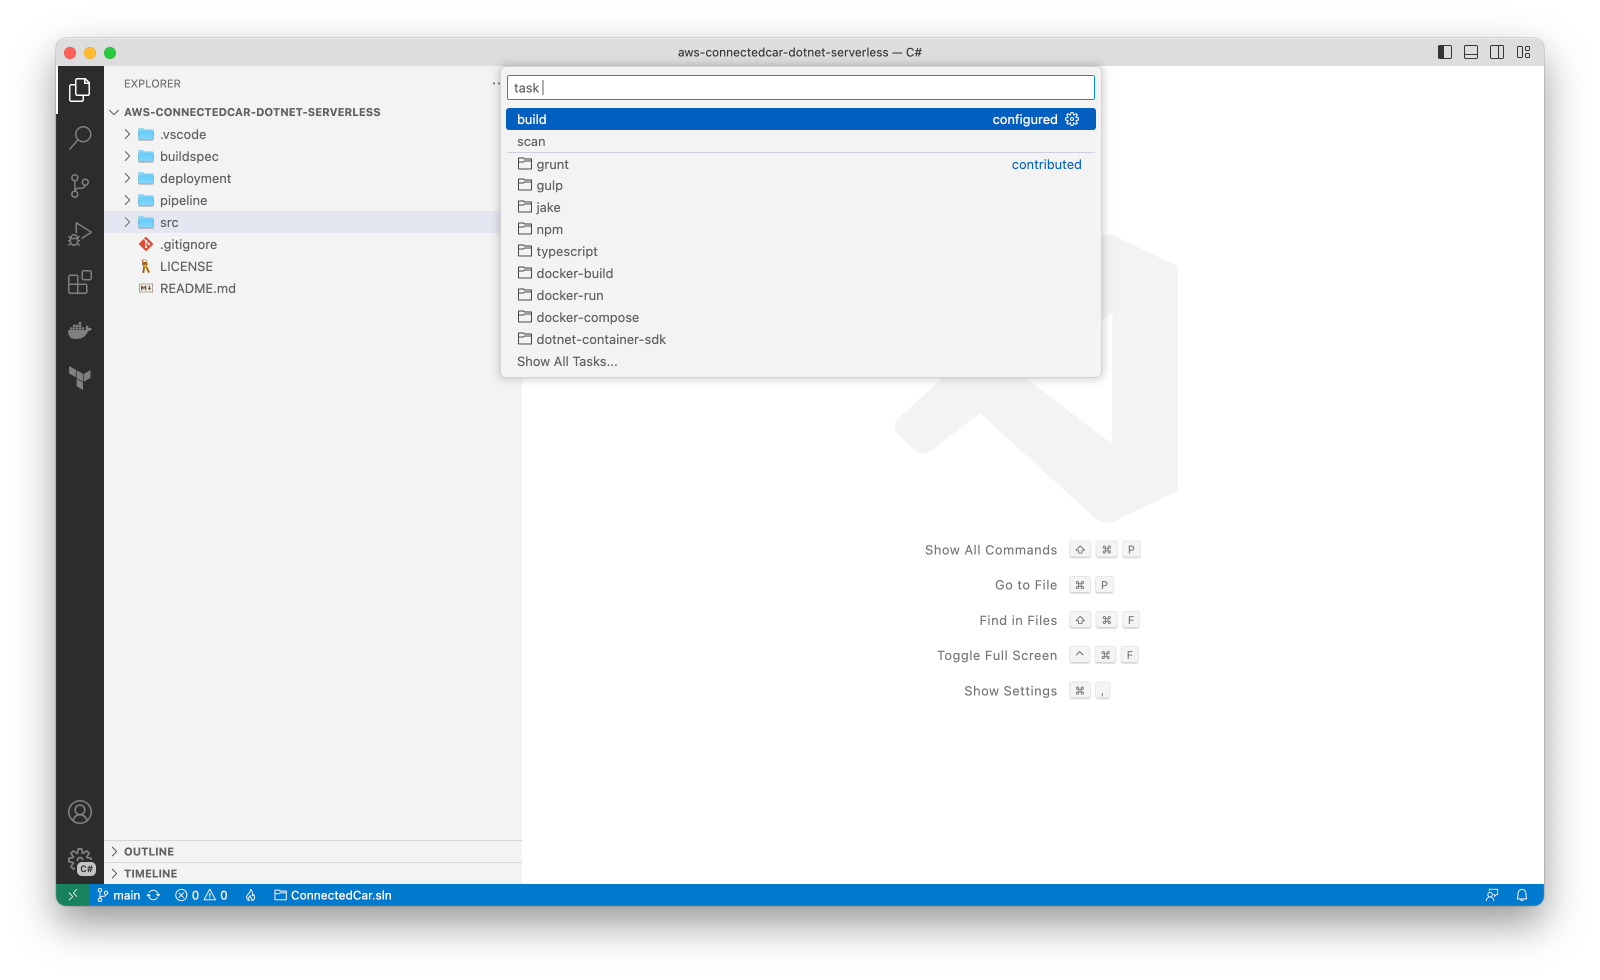
Task: Expand the .vscode folder
Action: coord(127,134)
